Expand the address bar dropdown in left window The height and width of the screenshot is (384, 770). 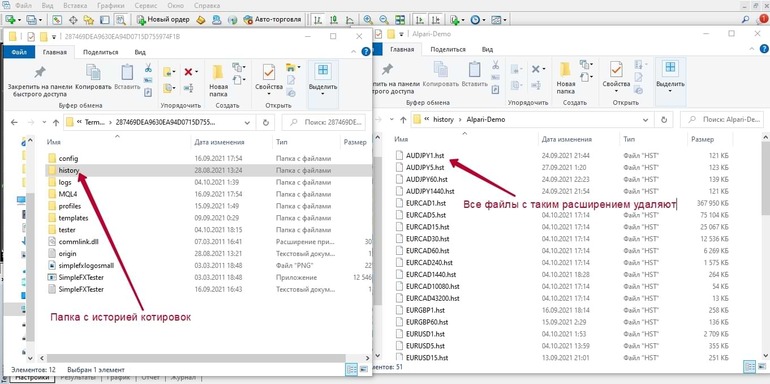pos(247,122)
